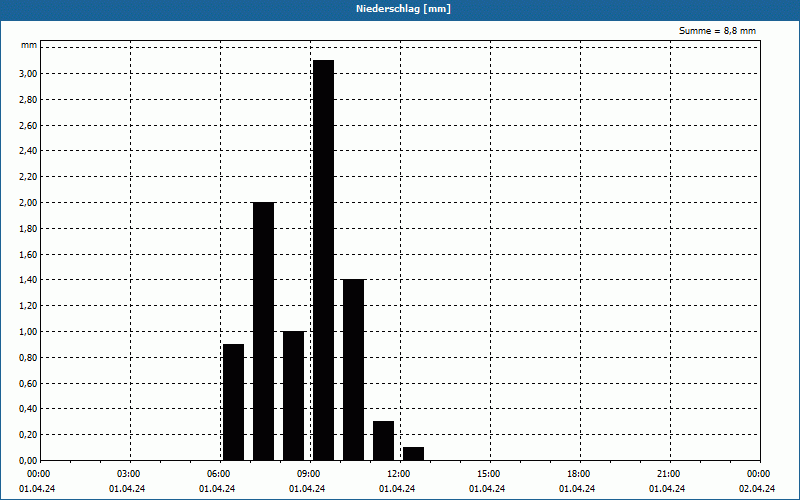The image size is (800, 500).
Task: Click the 03:00 time label on x-axis
Action: click(x=128, y=474)
